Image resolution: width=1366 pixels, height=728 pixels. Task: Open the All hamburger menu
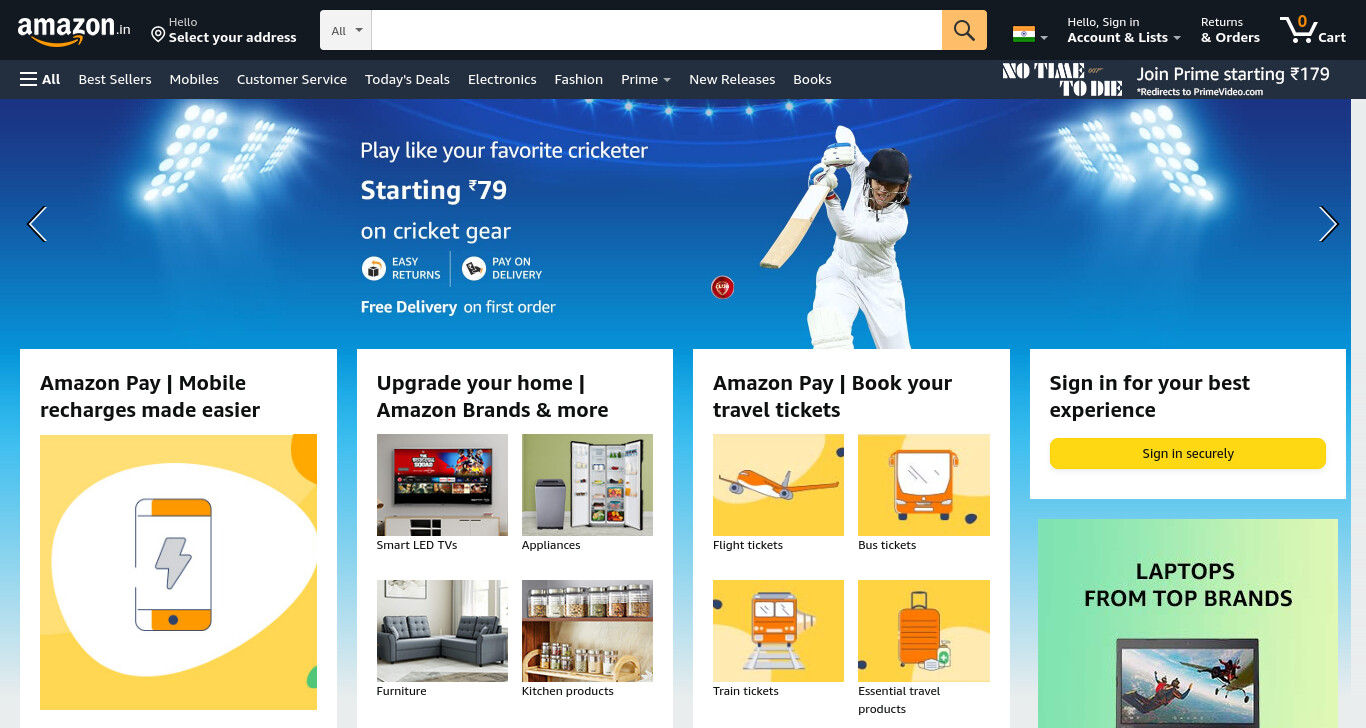click(40, 79)
